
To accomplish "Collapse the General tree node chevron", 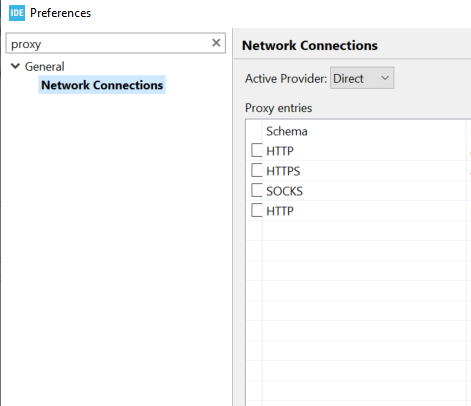I will [15, 66].
